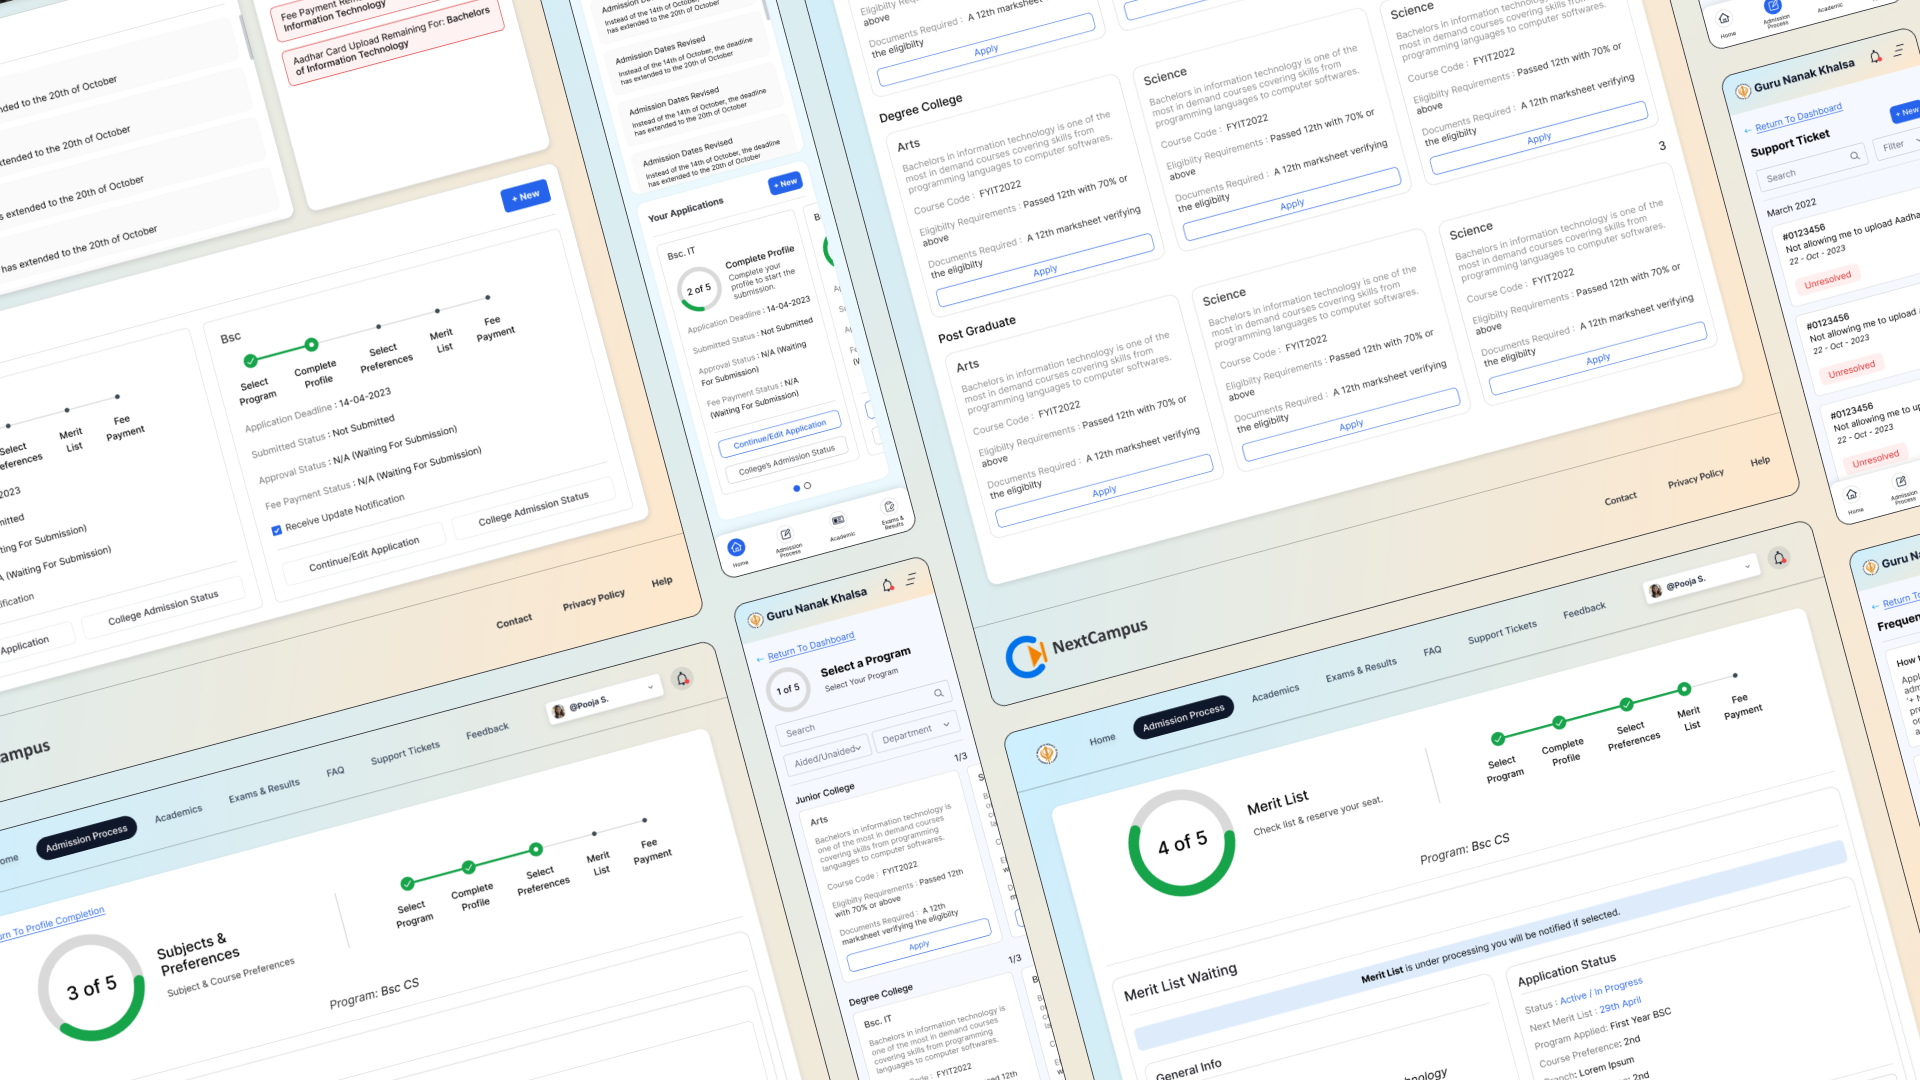Click Apply on Junior College Arts mobile card

pyautogui.click(x=919, y=945)
